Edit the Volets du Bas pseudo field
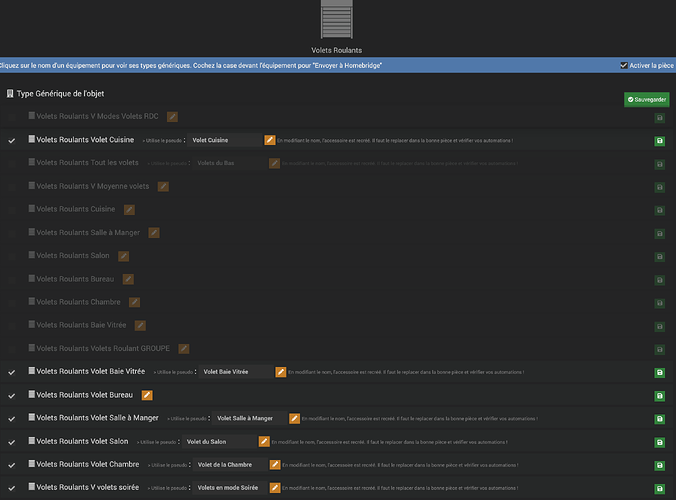 click(x=229, y=163)
